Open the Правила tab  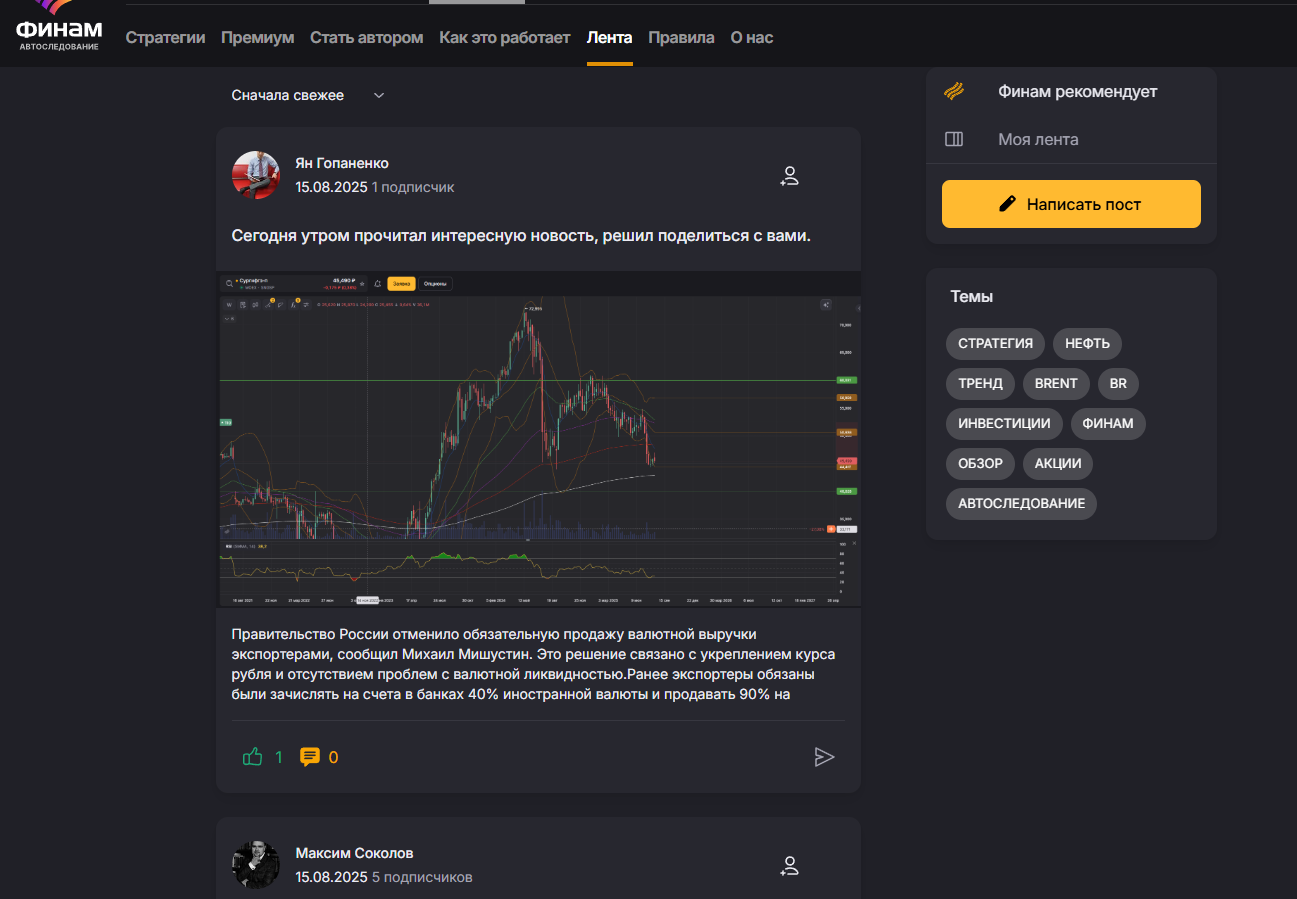(682, 38)
